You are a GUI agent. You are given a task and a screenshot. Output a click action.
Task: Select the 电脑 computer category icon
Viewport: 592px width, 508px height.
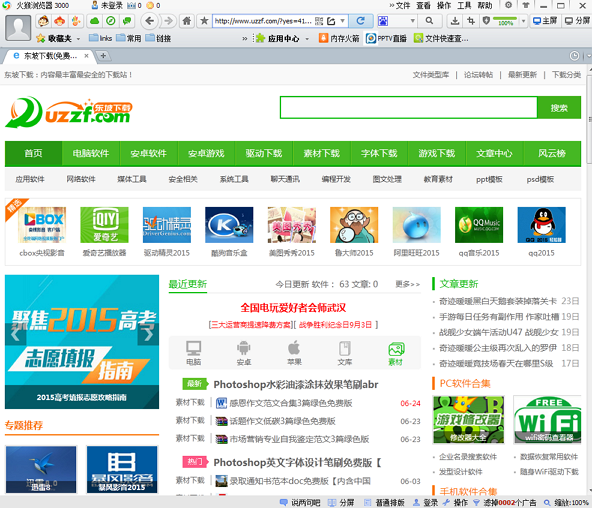pyautogui.click(x=194, y=353)
